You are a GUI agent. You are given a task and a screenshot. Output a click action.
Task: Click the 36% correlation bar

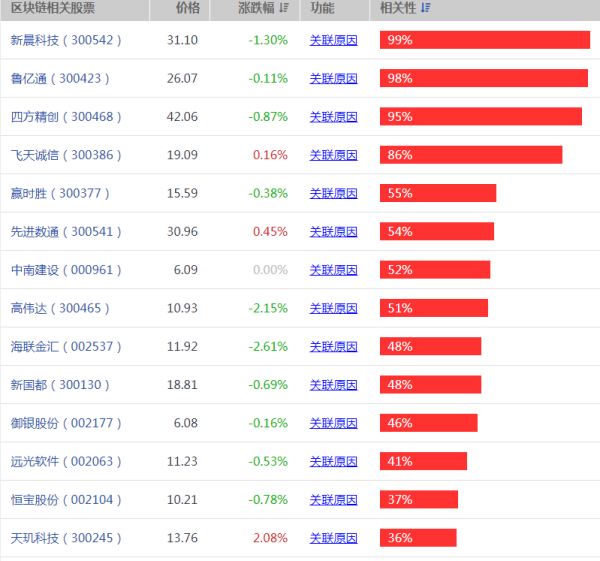(418, 538)
